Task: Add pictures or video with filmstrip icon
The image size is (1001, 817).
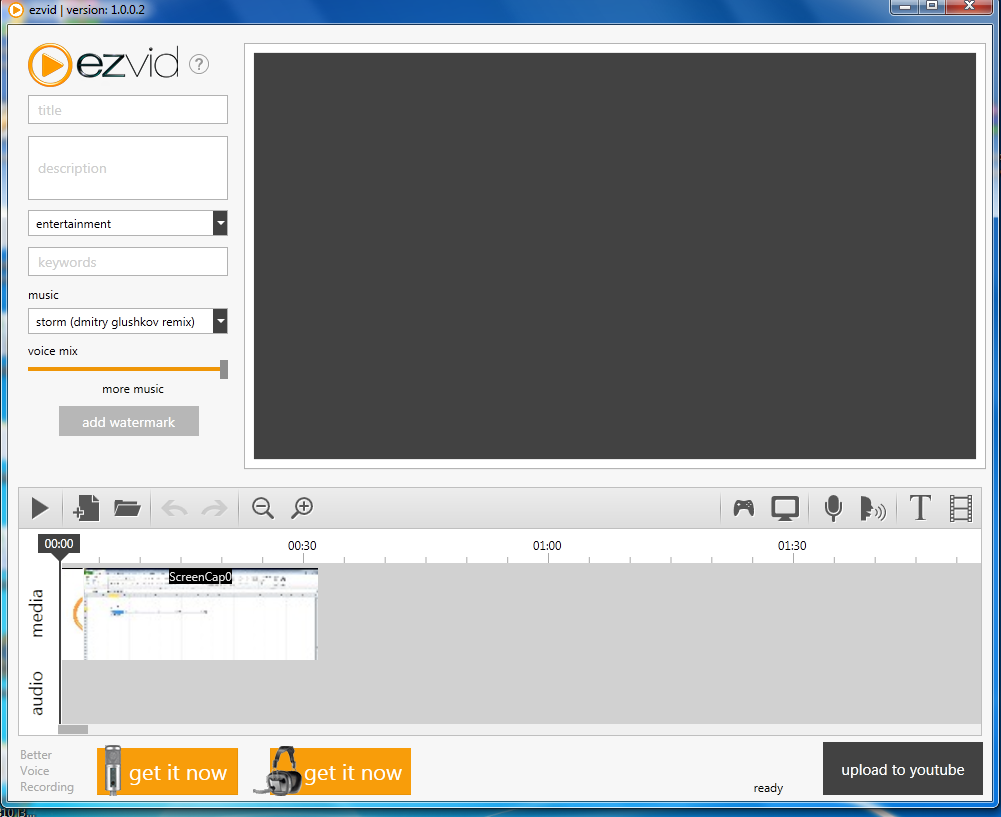Action: coord(961,509)
